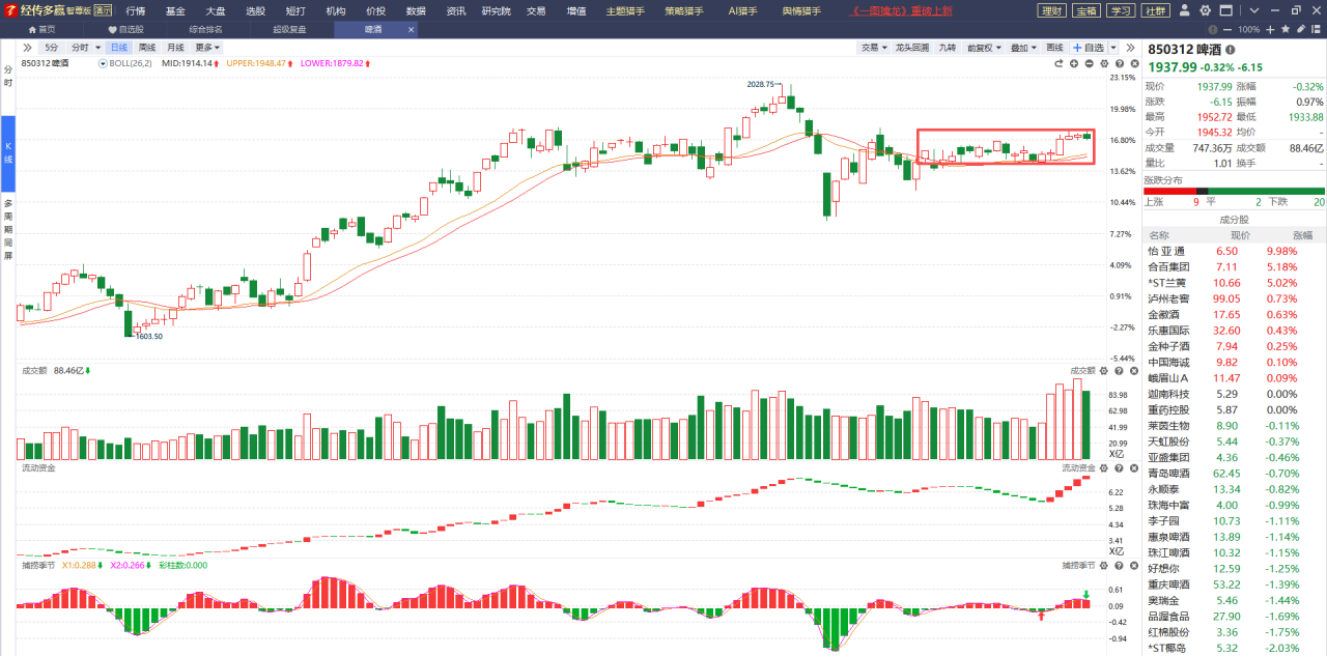Switch chart to 周线 weekly period
This screenshot has width=1327, height=657.
click(147, 47)
